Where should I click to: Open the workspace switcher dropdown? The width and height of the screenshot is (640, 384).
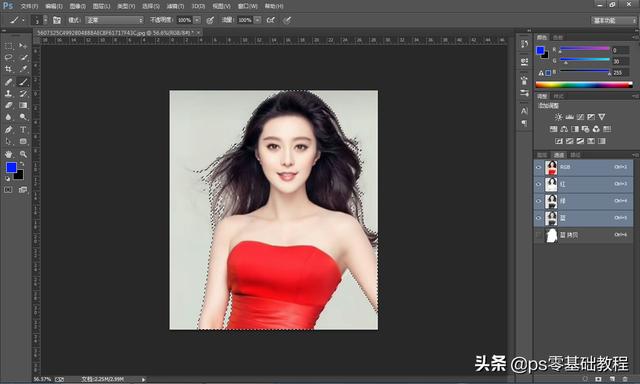614,20
